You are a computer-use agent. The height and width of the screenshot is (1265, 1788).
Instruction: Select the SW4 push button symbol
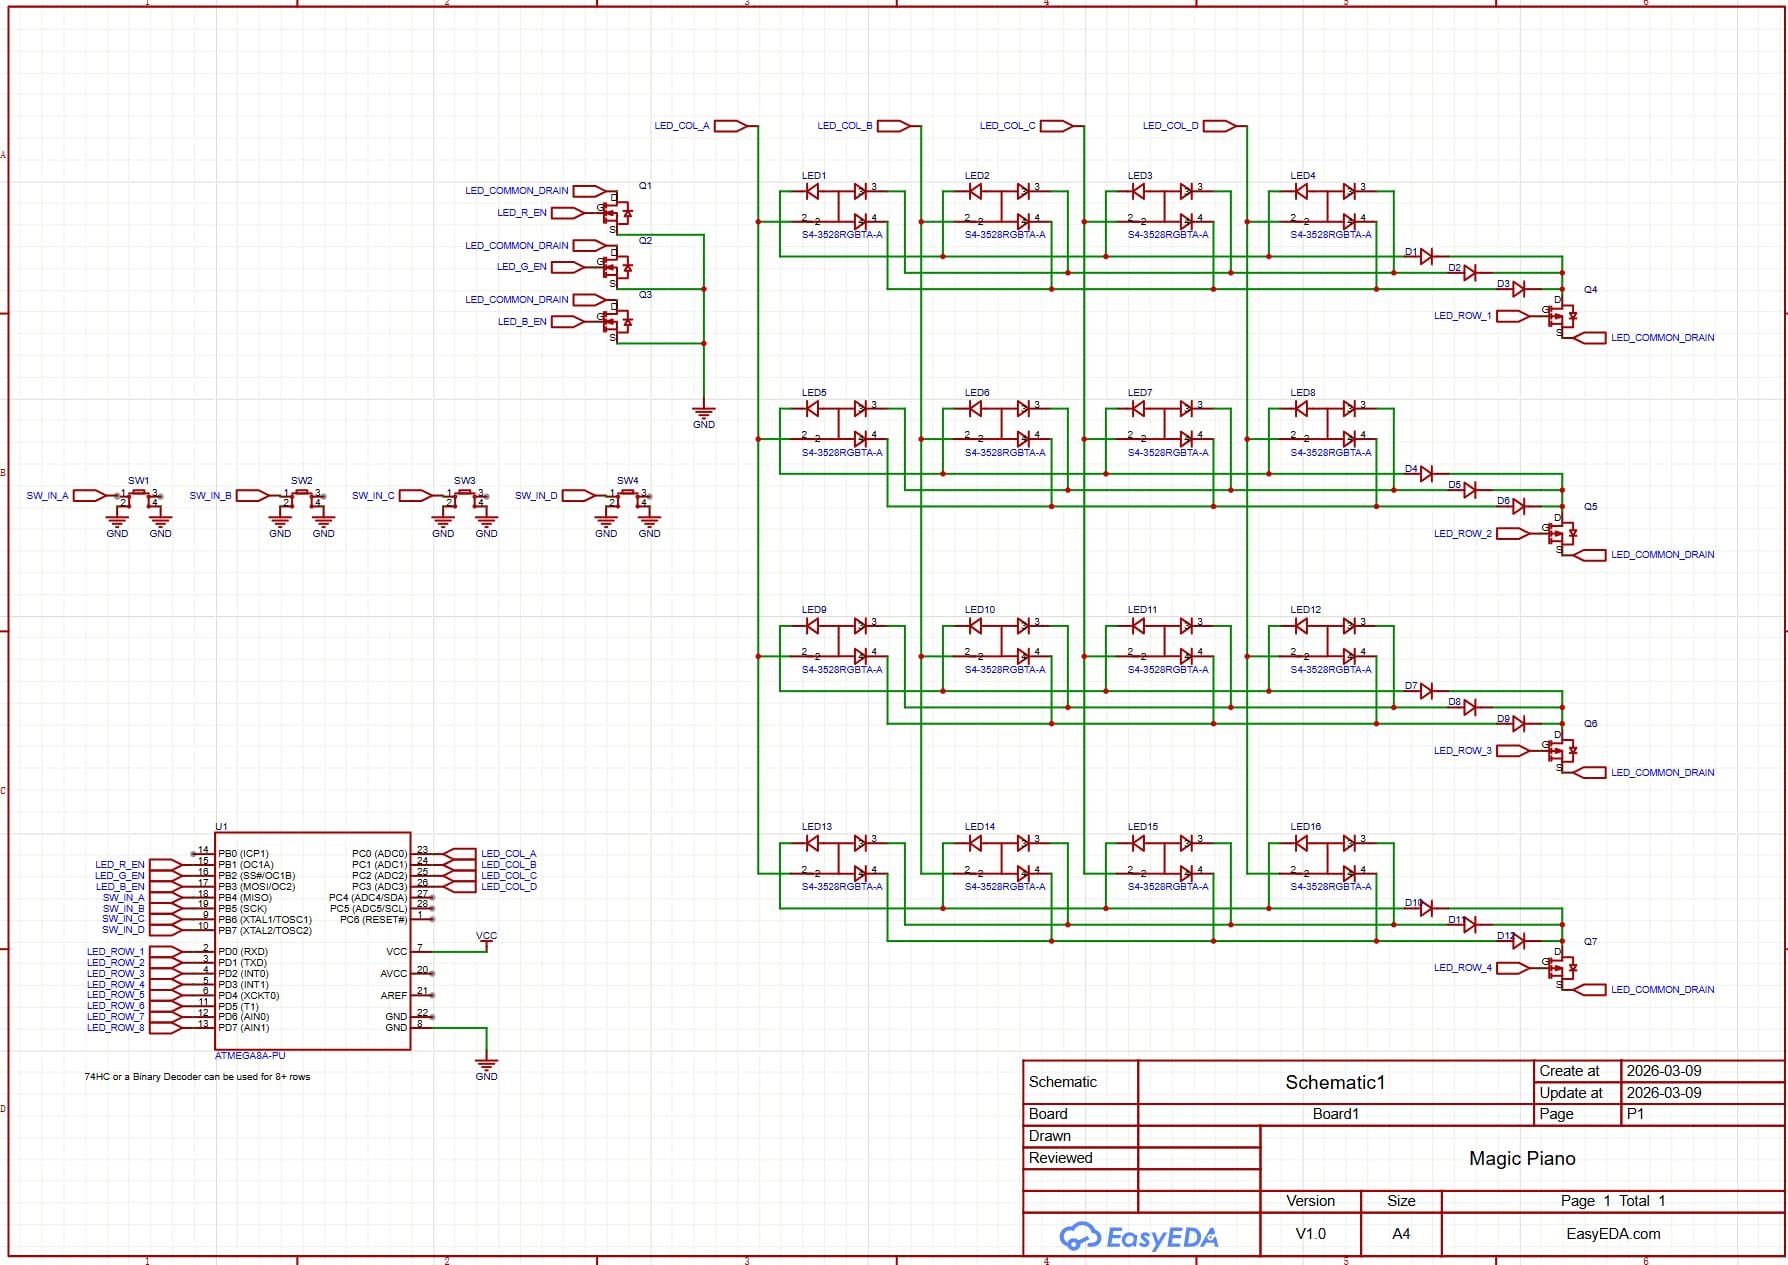(628, 496)
